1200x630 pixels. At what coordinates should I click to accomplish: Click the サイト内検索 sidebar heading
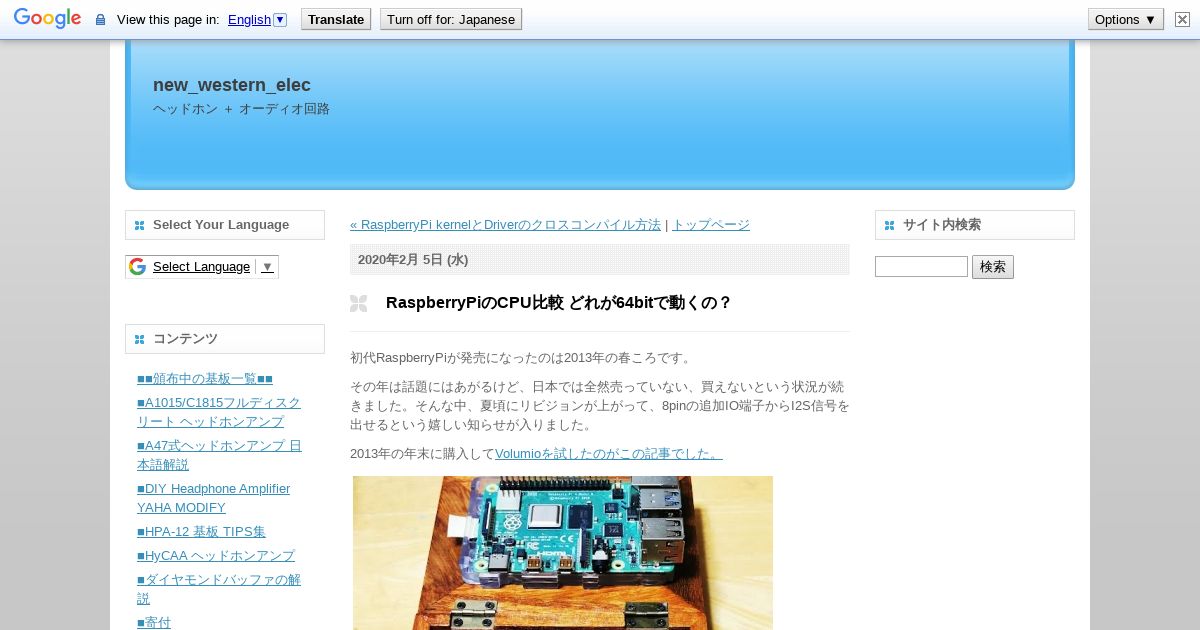coord(942,225)
